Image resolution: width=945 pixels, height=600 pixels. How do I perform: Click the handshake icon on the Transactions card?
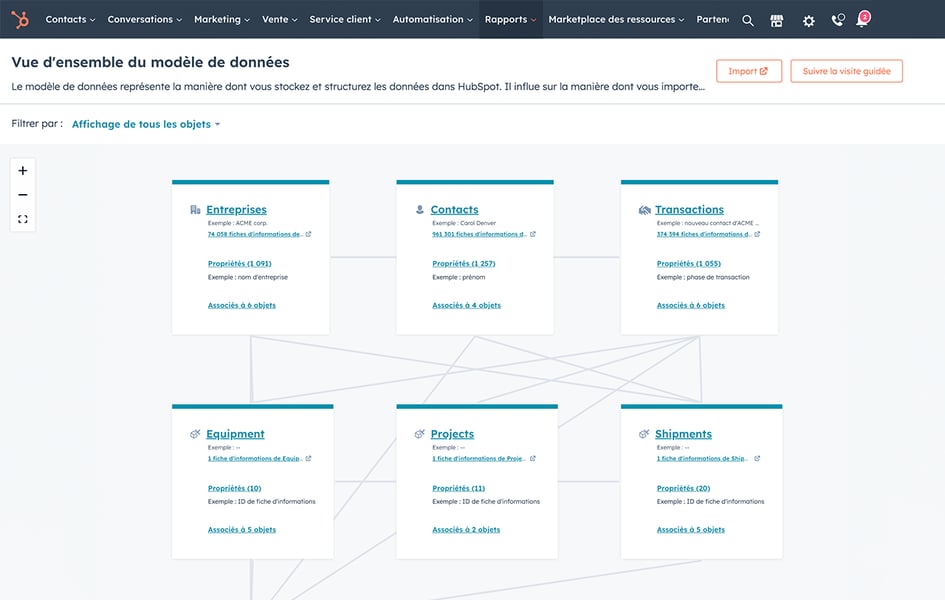tap(646, 210)
